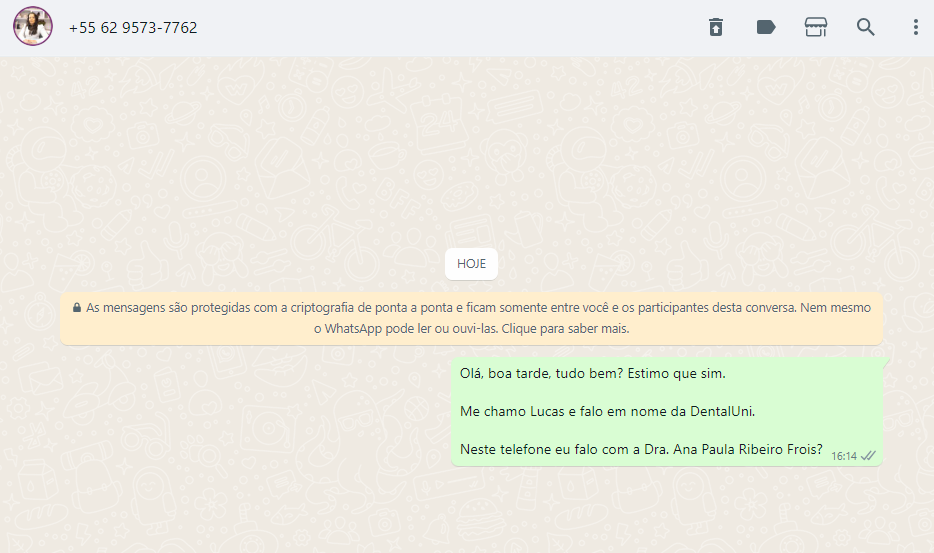Viewport: 934px width, 553px height.
Task: Click the line "Me chamo Lucas e falo em nome da DentalUni."
Action: click(x=607, y=411)
